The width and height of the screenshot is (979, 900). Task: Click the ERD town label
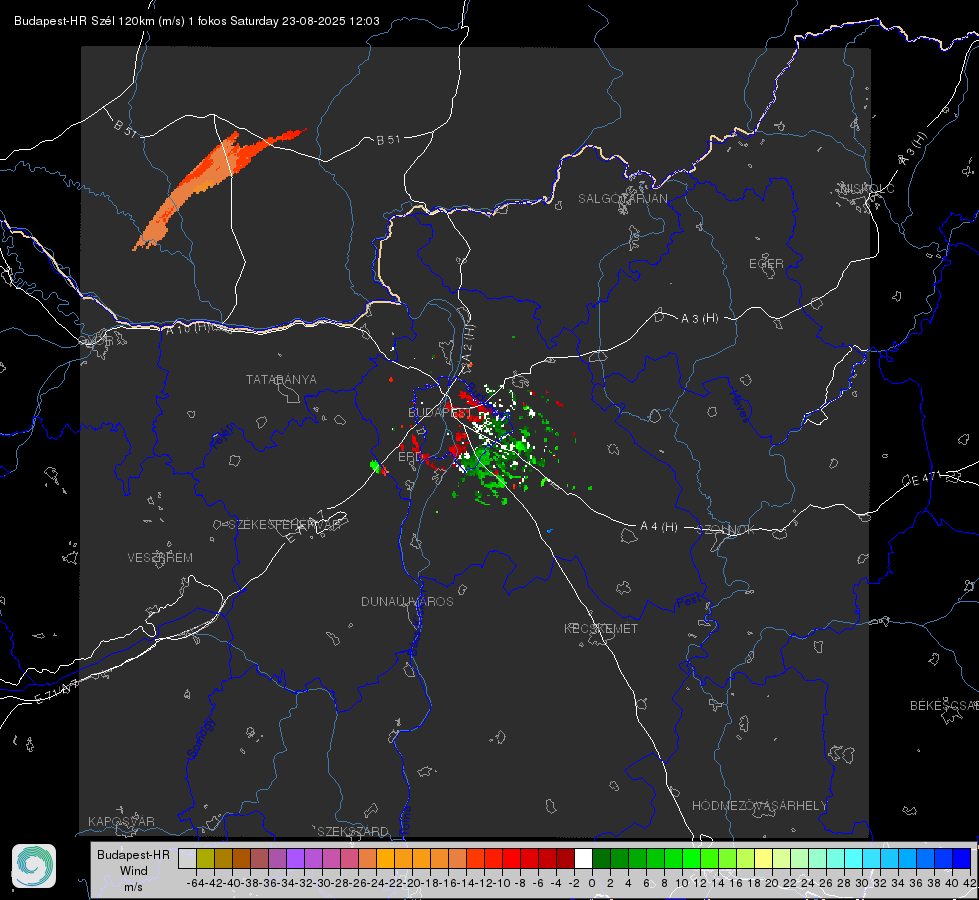coord(410,457)
